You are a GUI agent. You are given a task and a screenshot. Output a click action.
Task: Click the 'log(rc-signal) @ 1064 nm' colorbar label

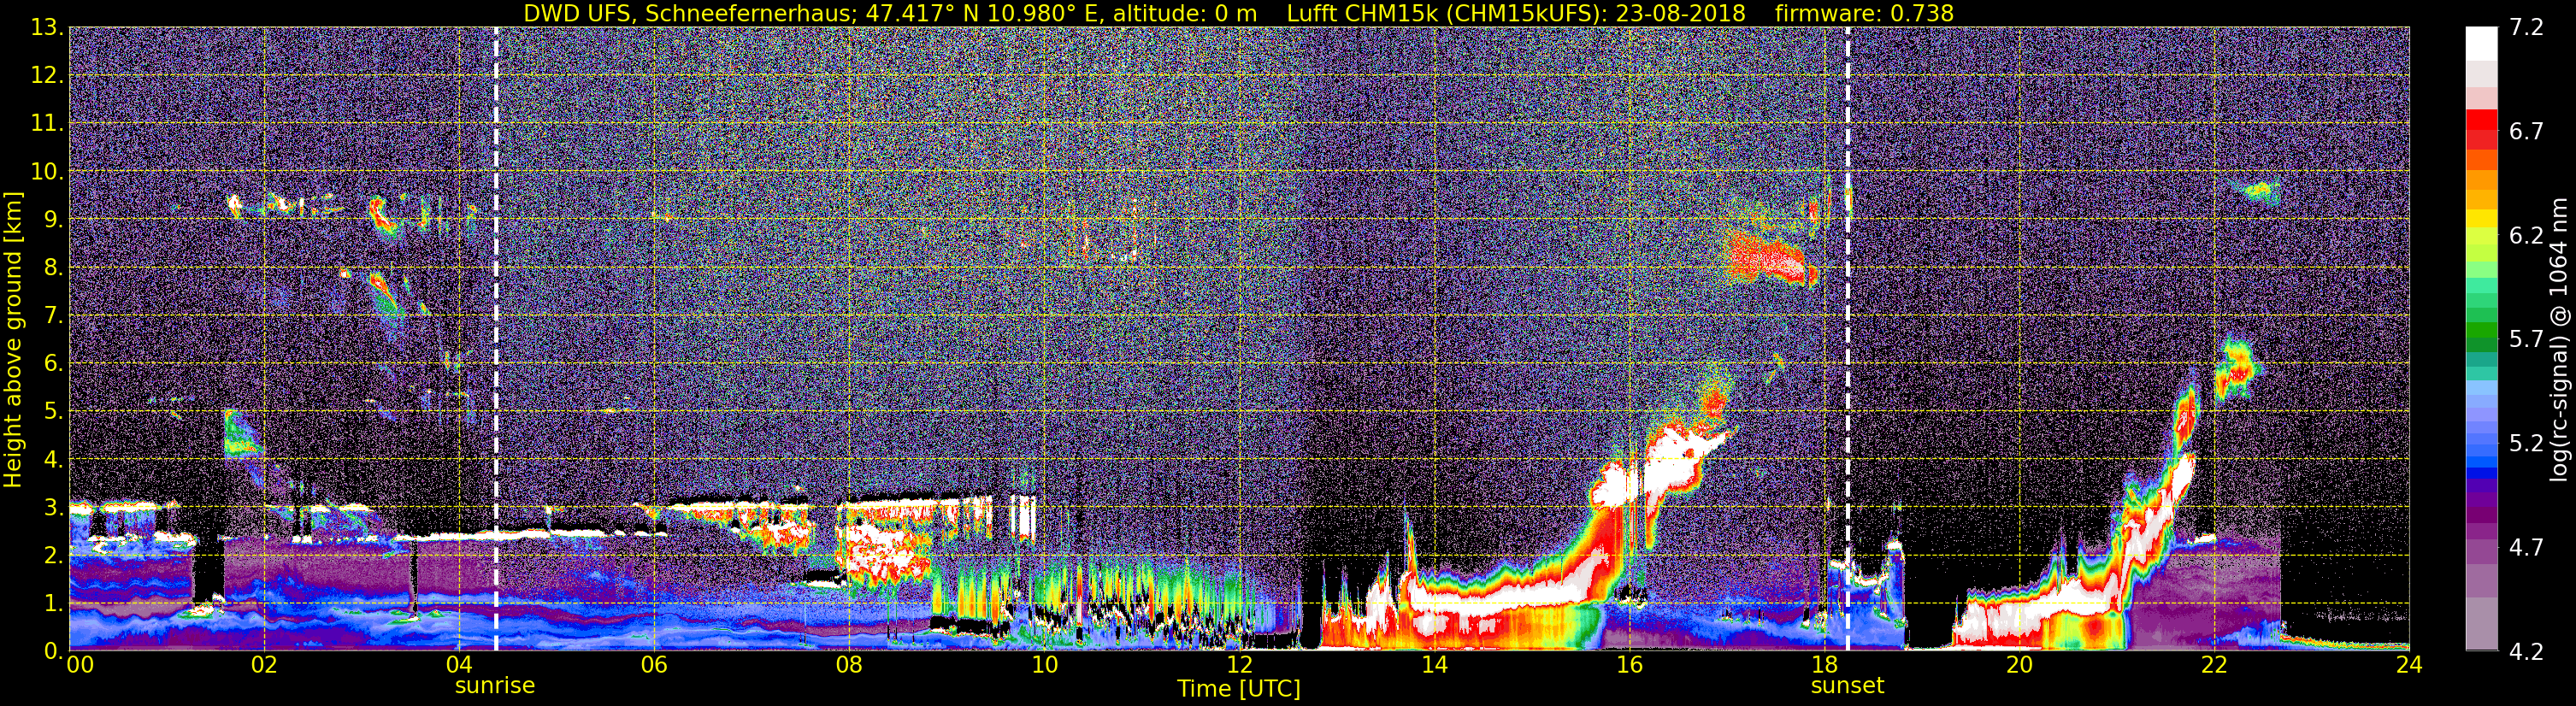coord(2557,340)
